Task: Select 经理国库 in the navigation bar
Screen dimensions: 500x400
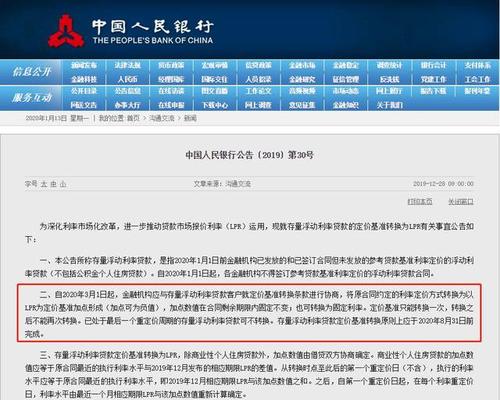Action: point(171,79)
